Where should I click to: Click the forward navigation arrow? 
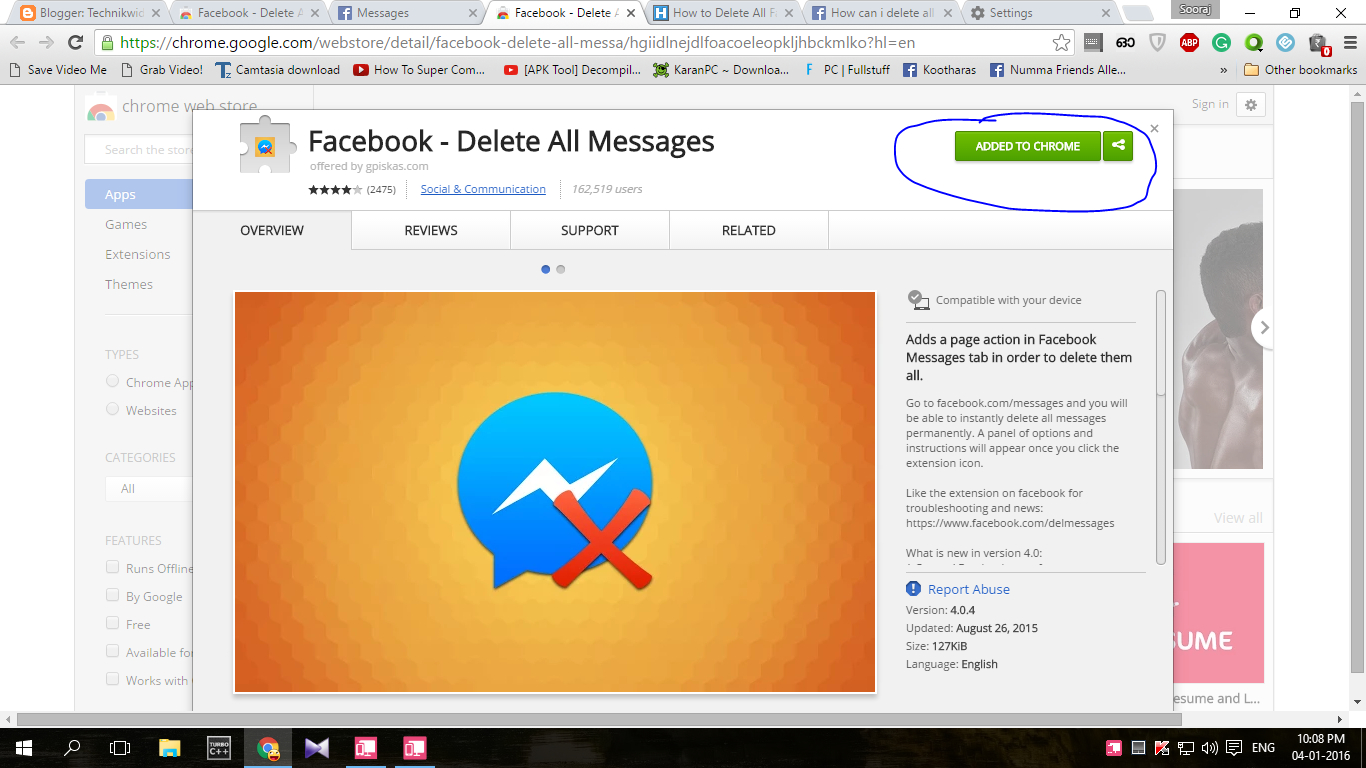[46, 43]
